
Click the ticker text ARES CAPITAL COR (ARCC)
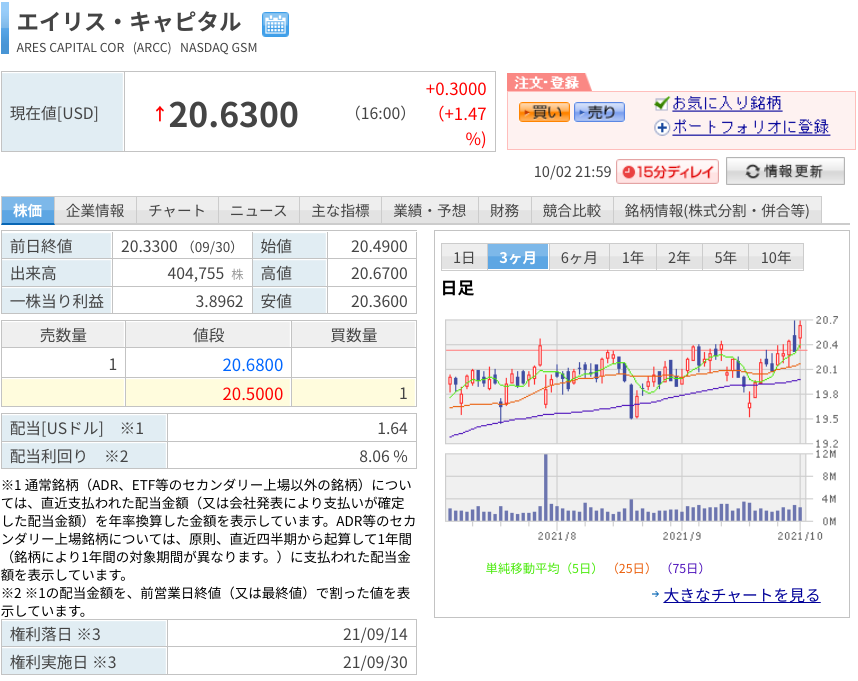point(94,48)
